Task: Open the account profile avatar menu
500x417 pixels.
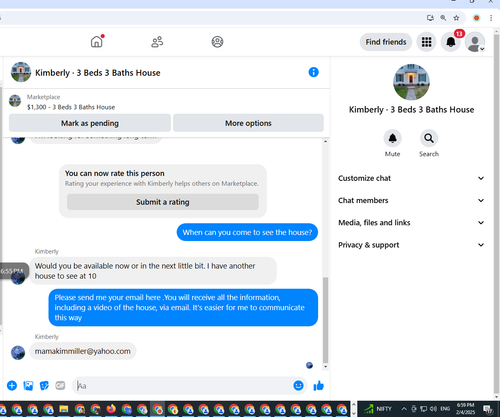Action: 475,42
